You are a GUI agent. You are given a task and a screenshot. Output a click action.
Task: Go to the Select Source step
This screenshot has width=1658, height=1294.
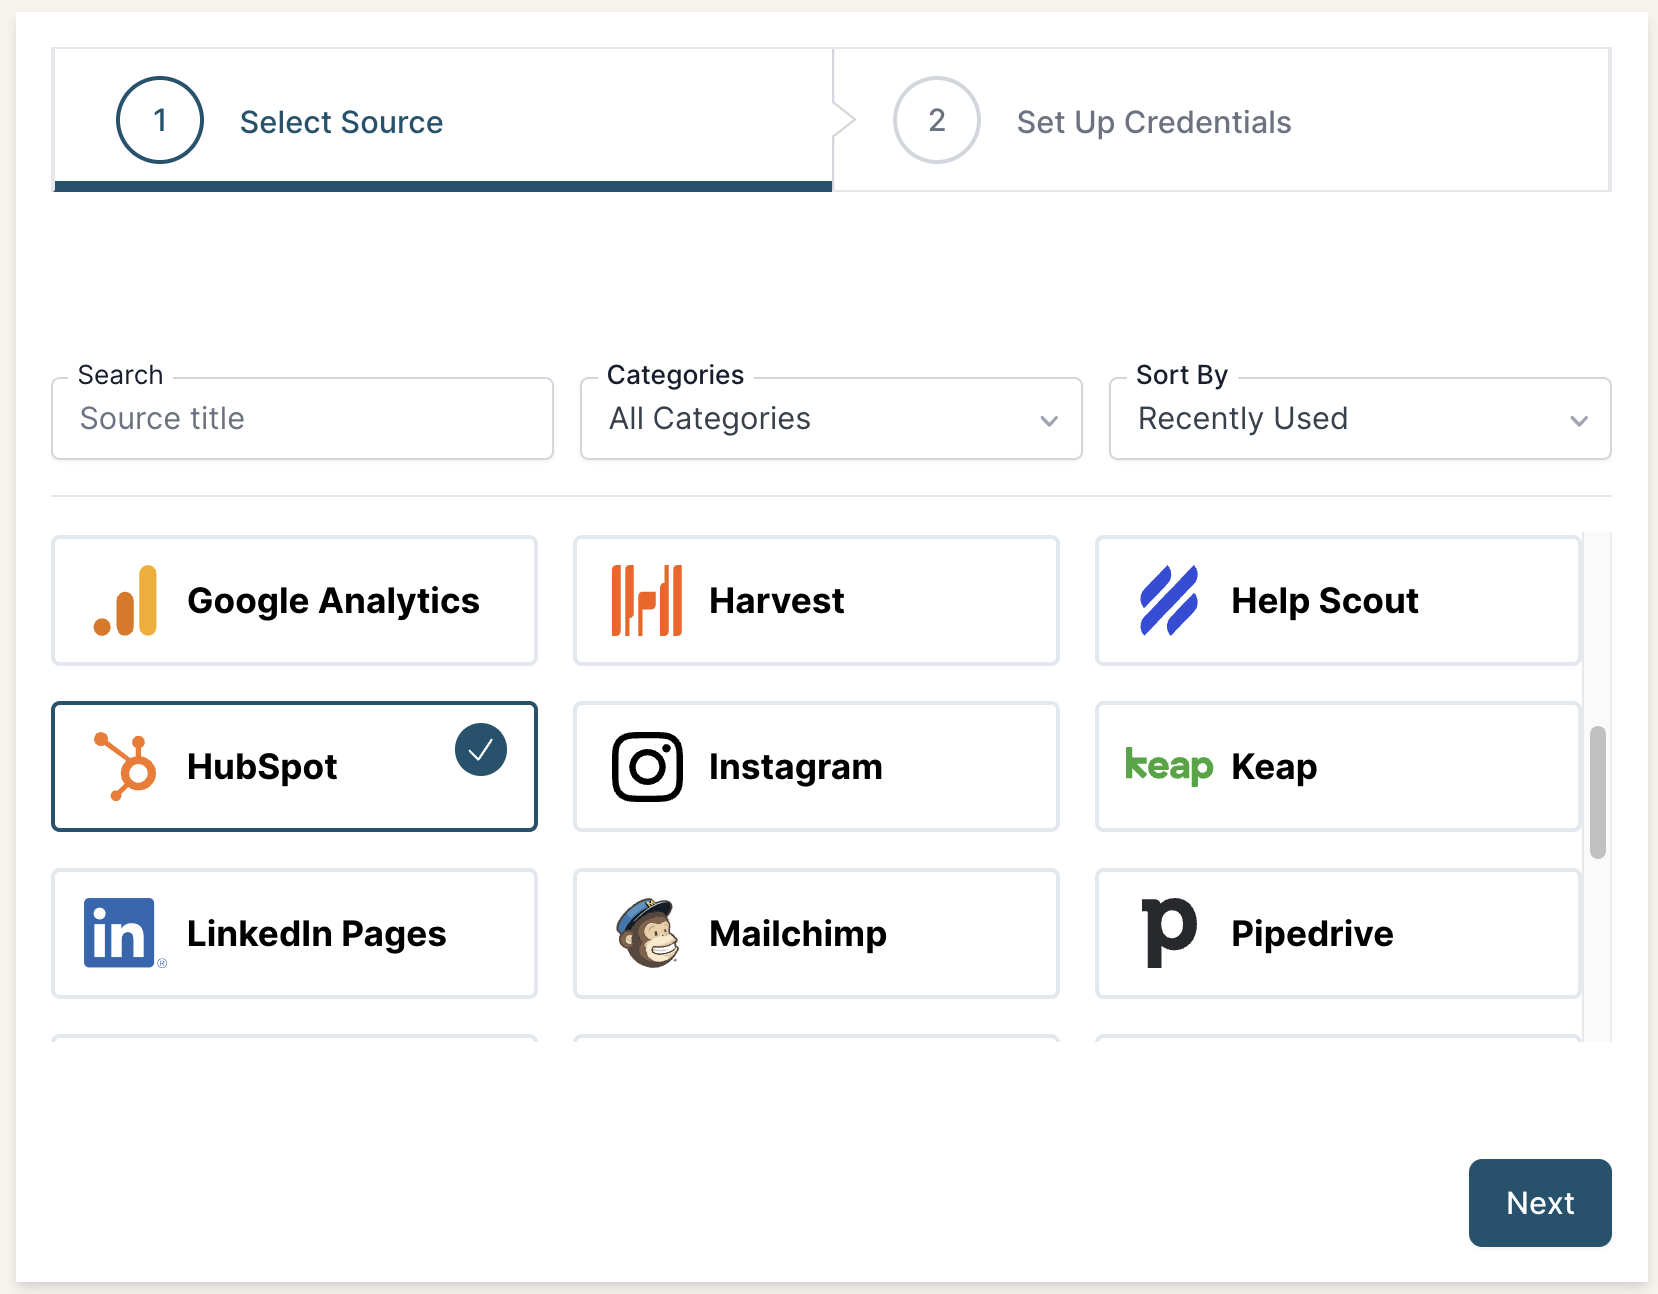341,121
